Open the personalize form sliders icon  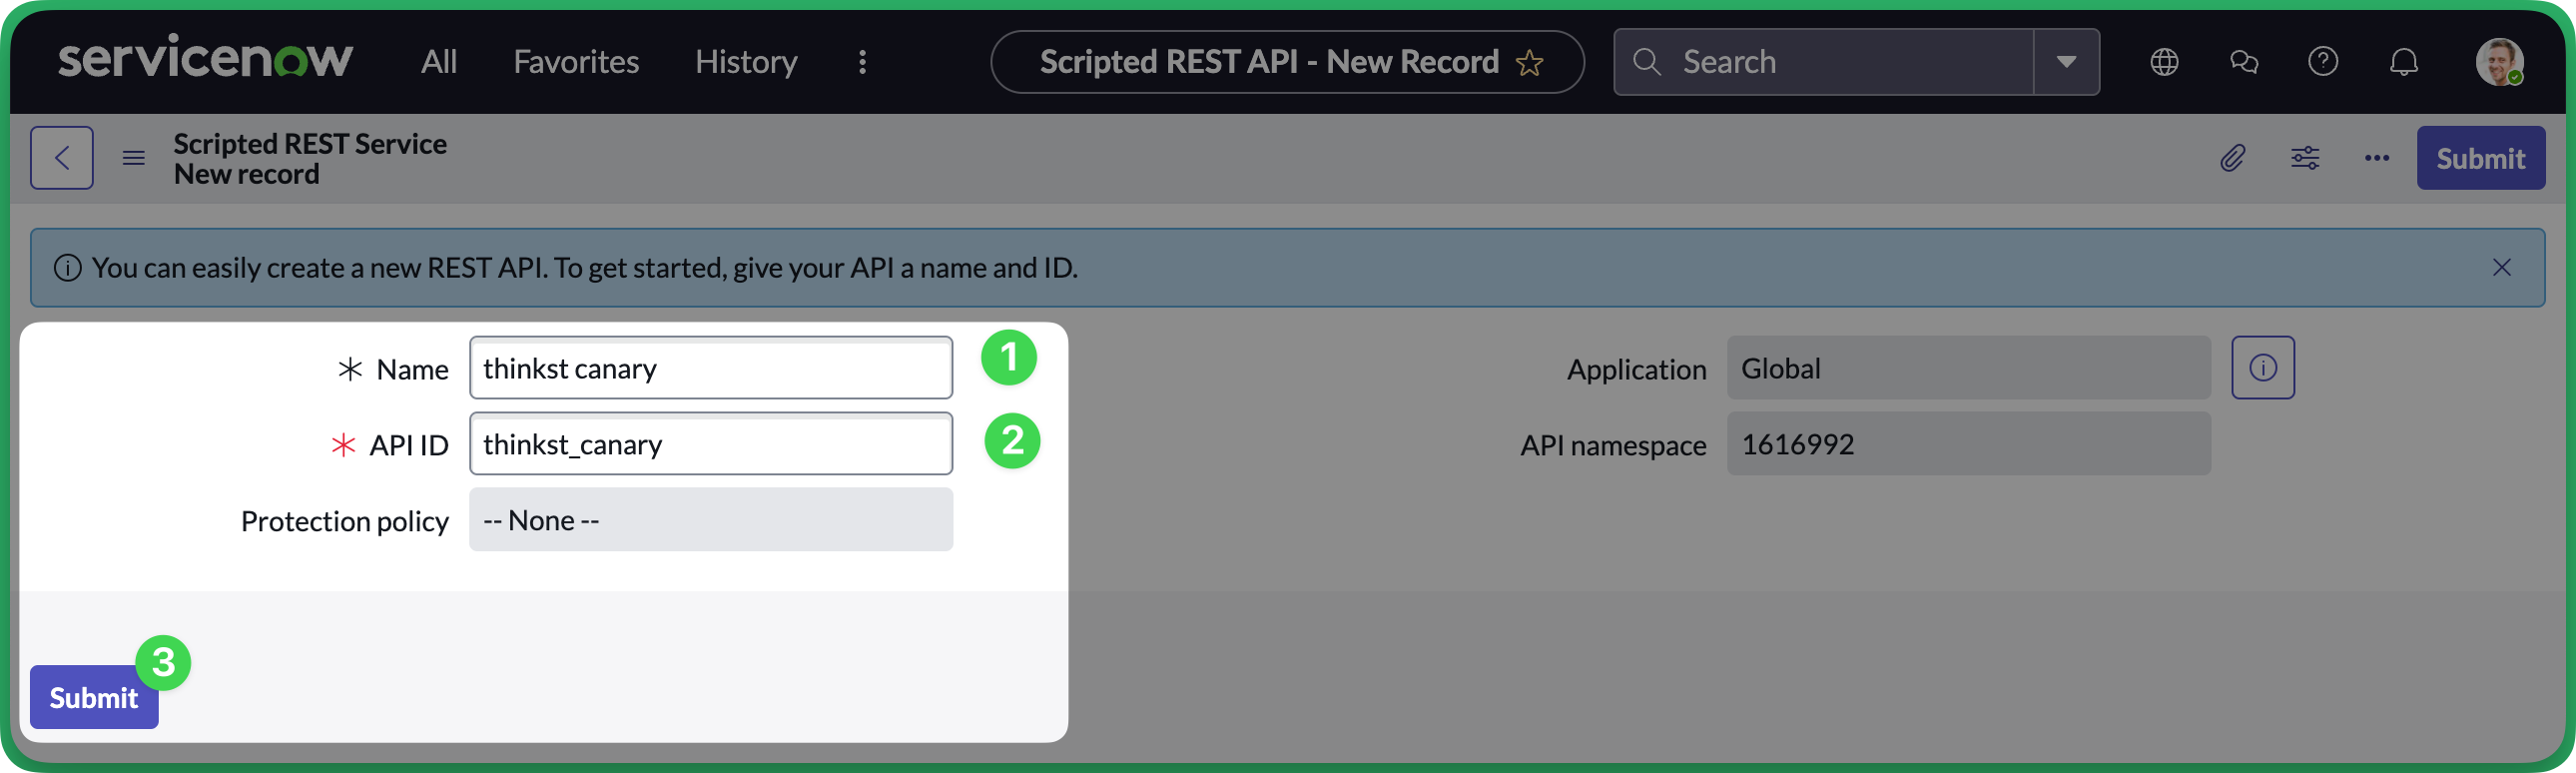click(2305, 158)
